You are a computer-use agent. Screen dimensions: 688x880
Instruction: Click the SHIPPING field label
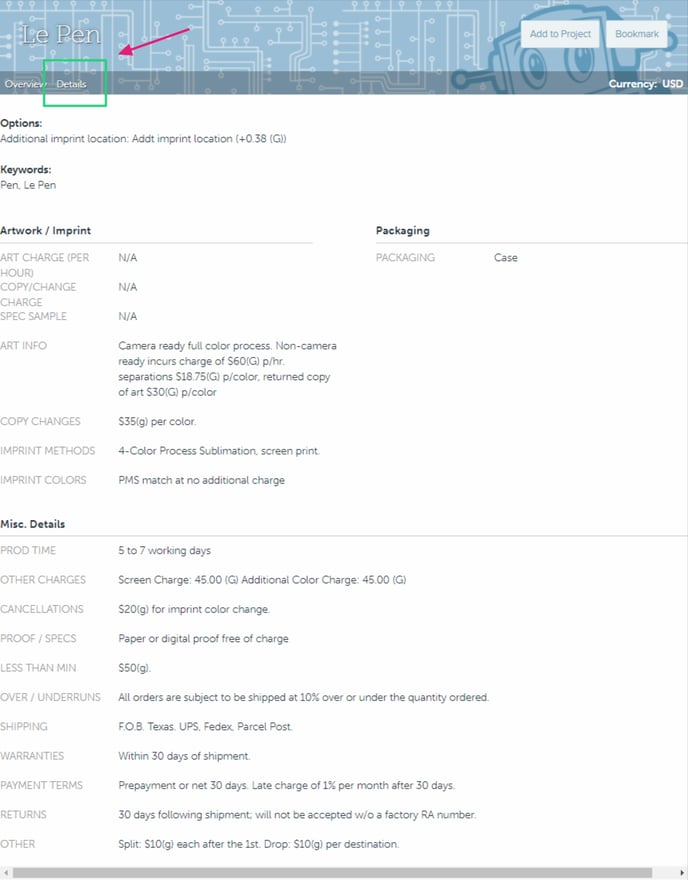pos(24,727)
